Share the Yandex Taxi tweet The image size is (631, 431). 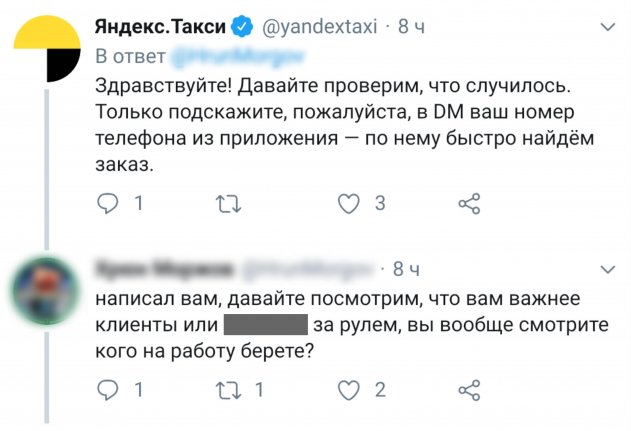(x=469, y=204)
